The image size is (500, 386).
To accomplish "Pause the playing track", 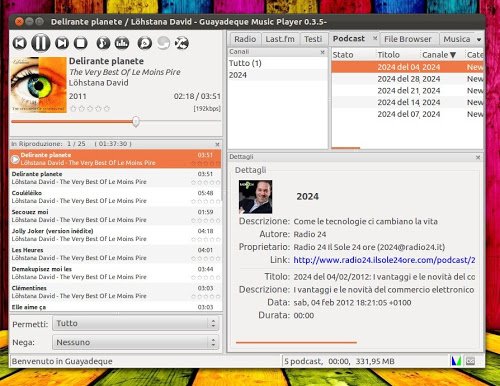I will tap(41, 43).
